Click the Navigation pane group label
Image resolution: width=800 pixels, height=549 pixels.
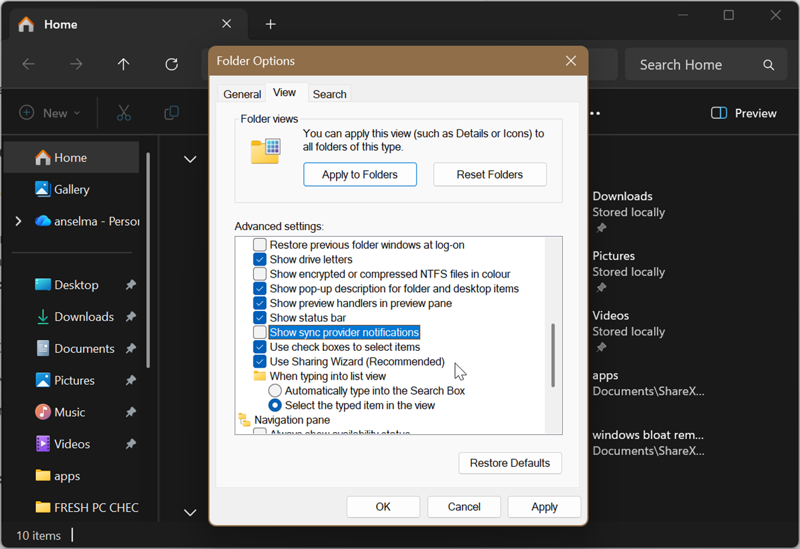click(292, 420)
